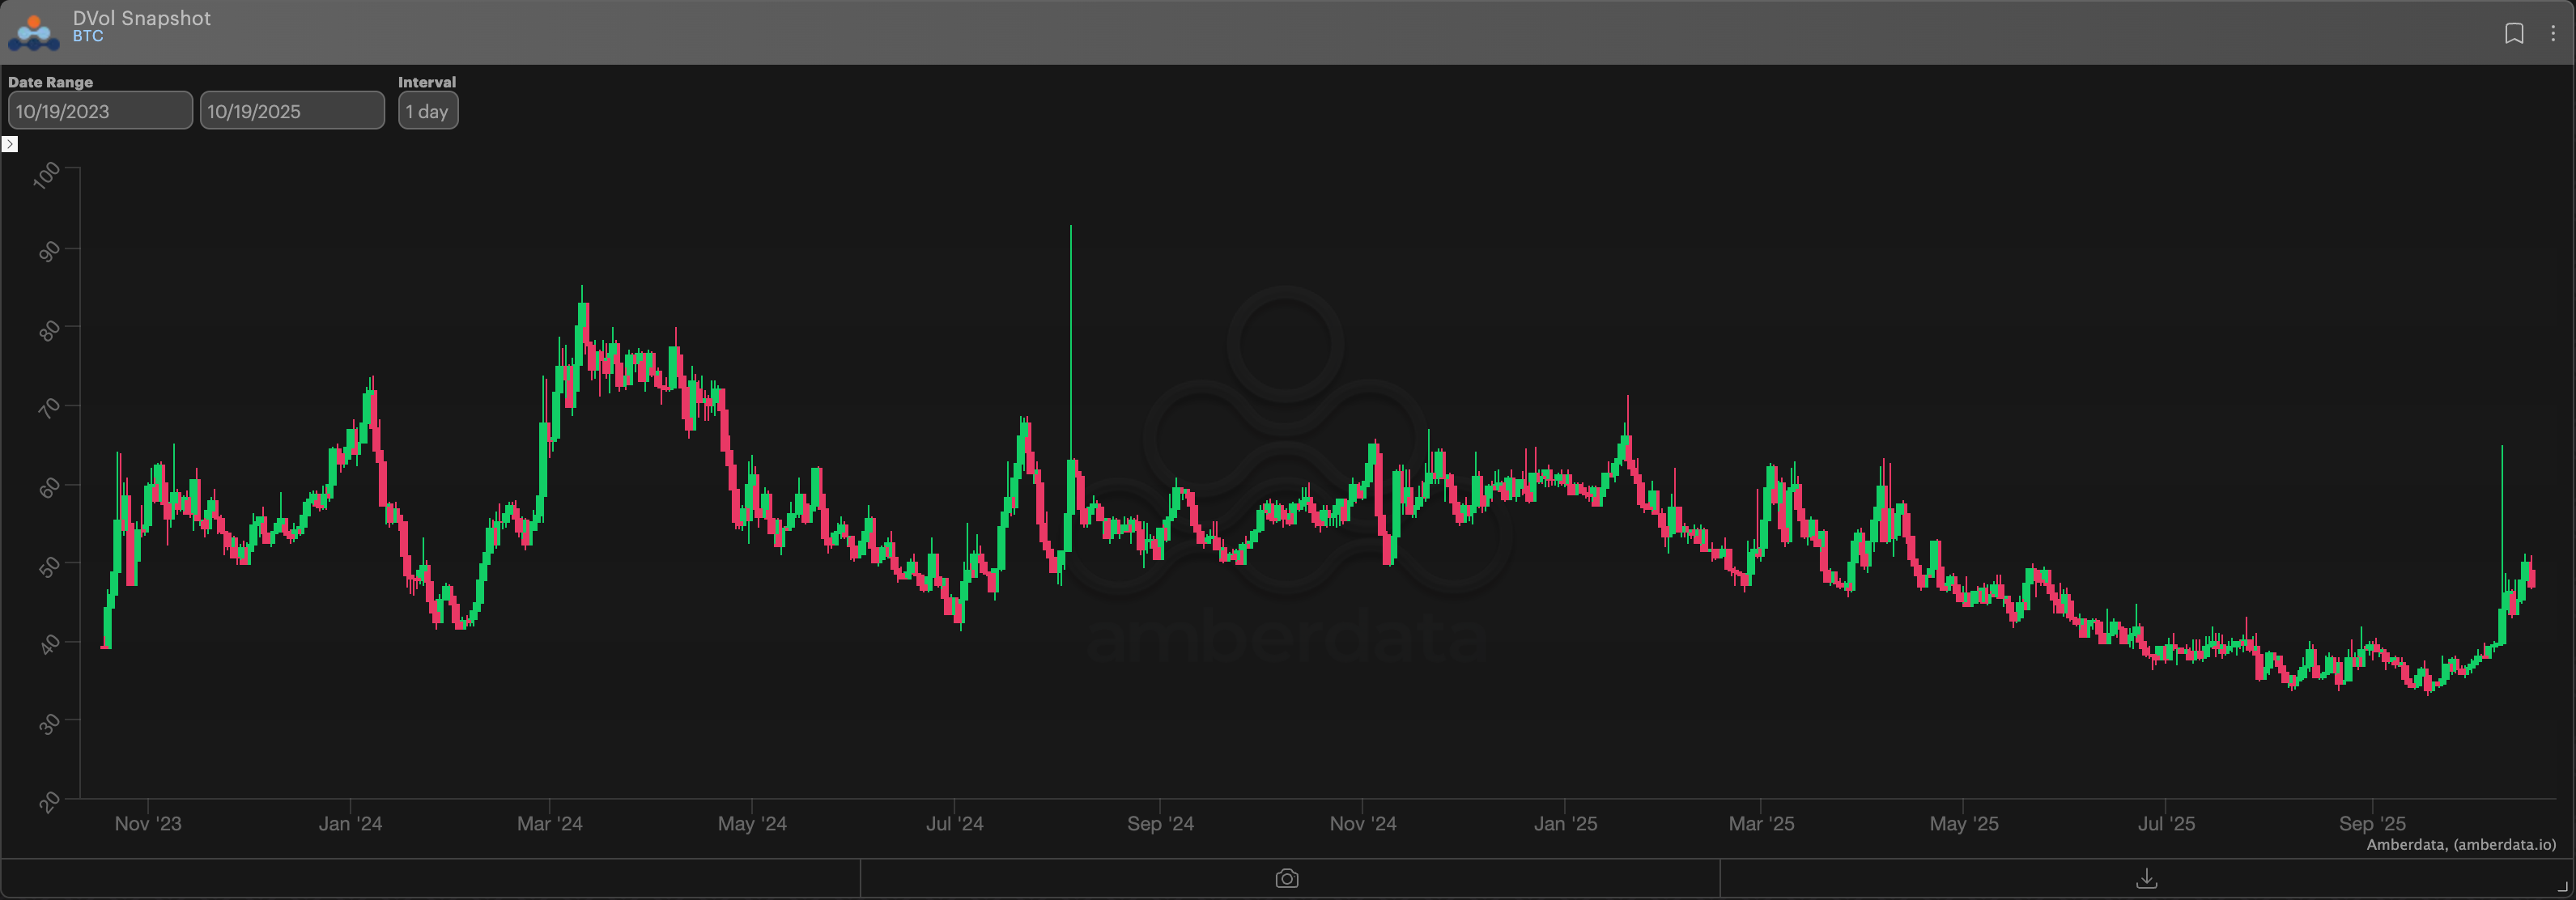This screenshot has width=2576, height=900.
Task: Click the 20 y-axis label
Action: point(49,802)
